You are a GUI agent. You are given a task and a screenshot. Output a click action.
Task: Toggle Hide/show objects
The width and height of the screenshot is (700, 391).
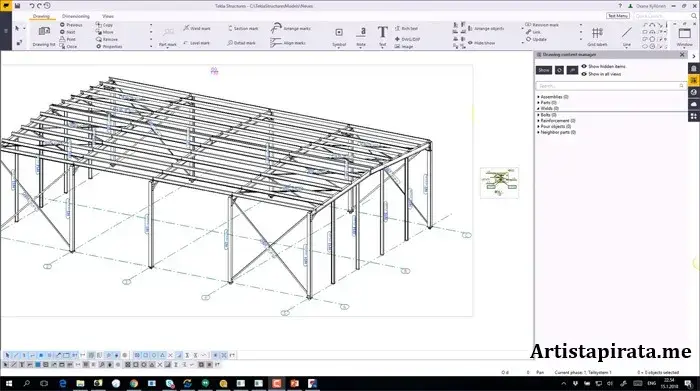tap(481, 43)
